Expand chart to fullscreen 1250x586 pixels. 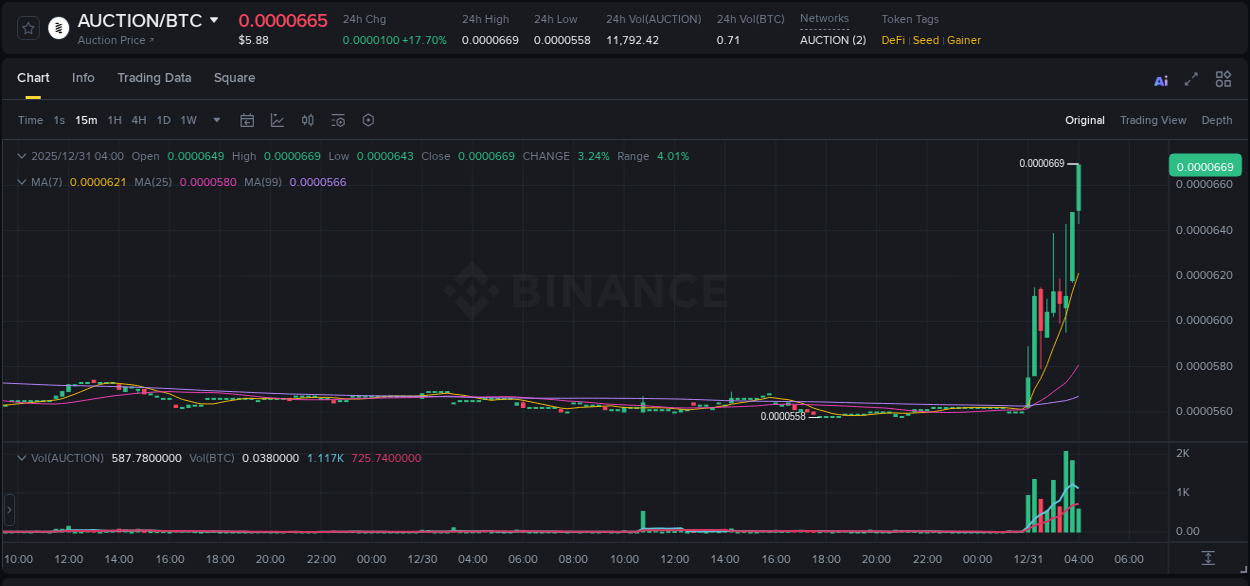pyautogui.click(x=1191, y=80)
